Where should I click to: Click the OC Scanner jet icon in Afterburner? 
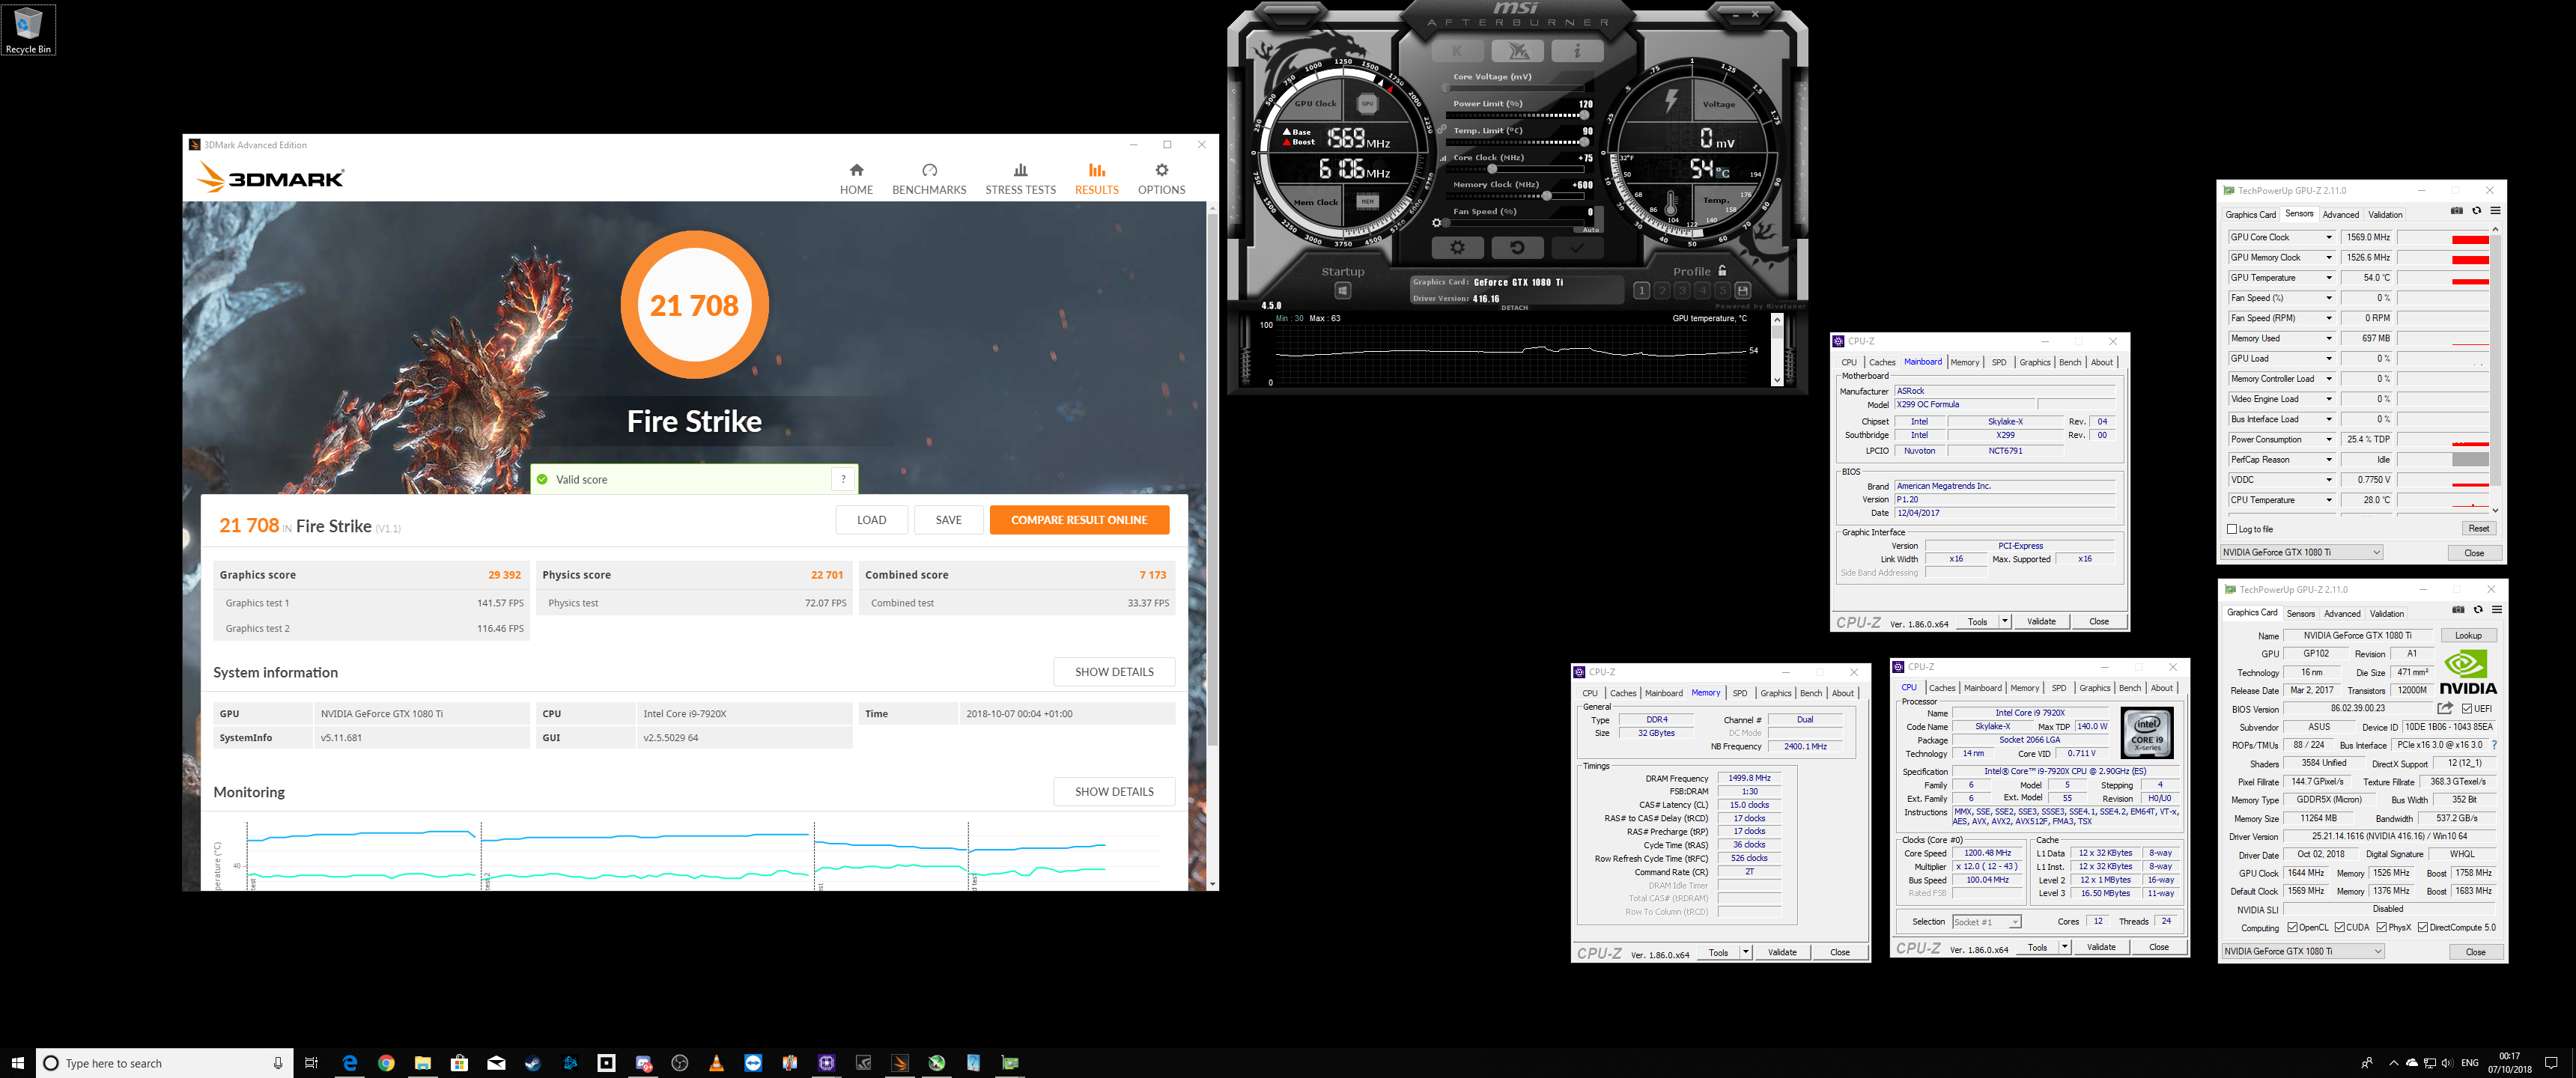(1517, 51)
